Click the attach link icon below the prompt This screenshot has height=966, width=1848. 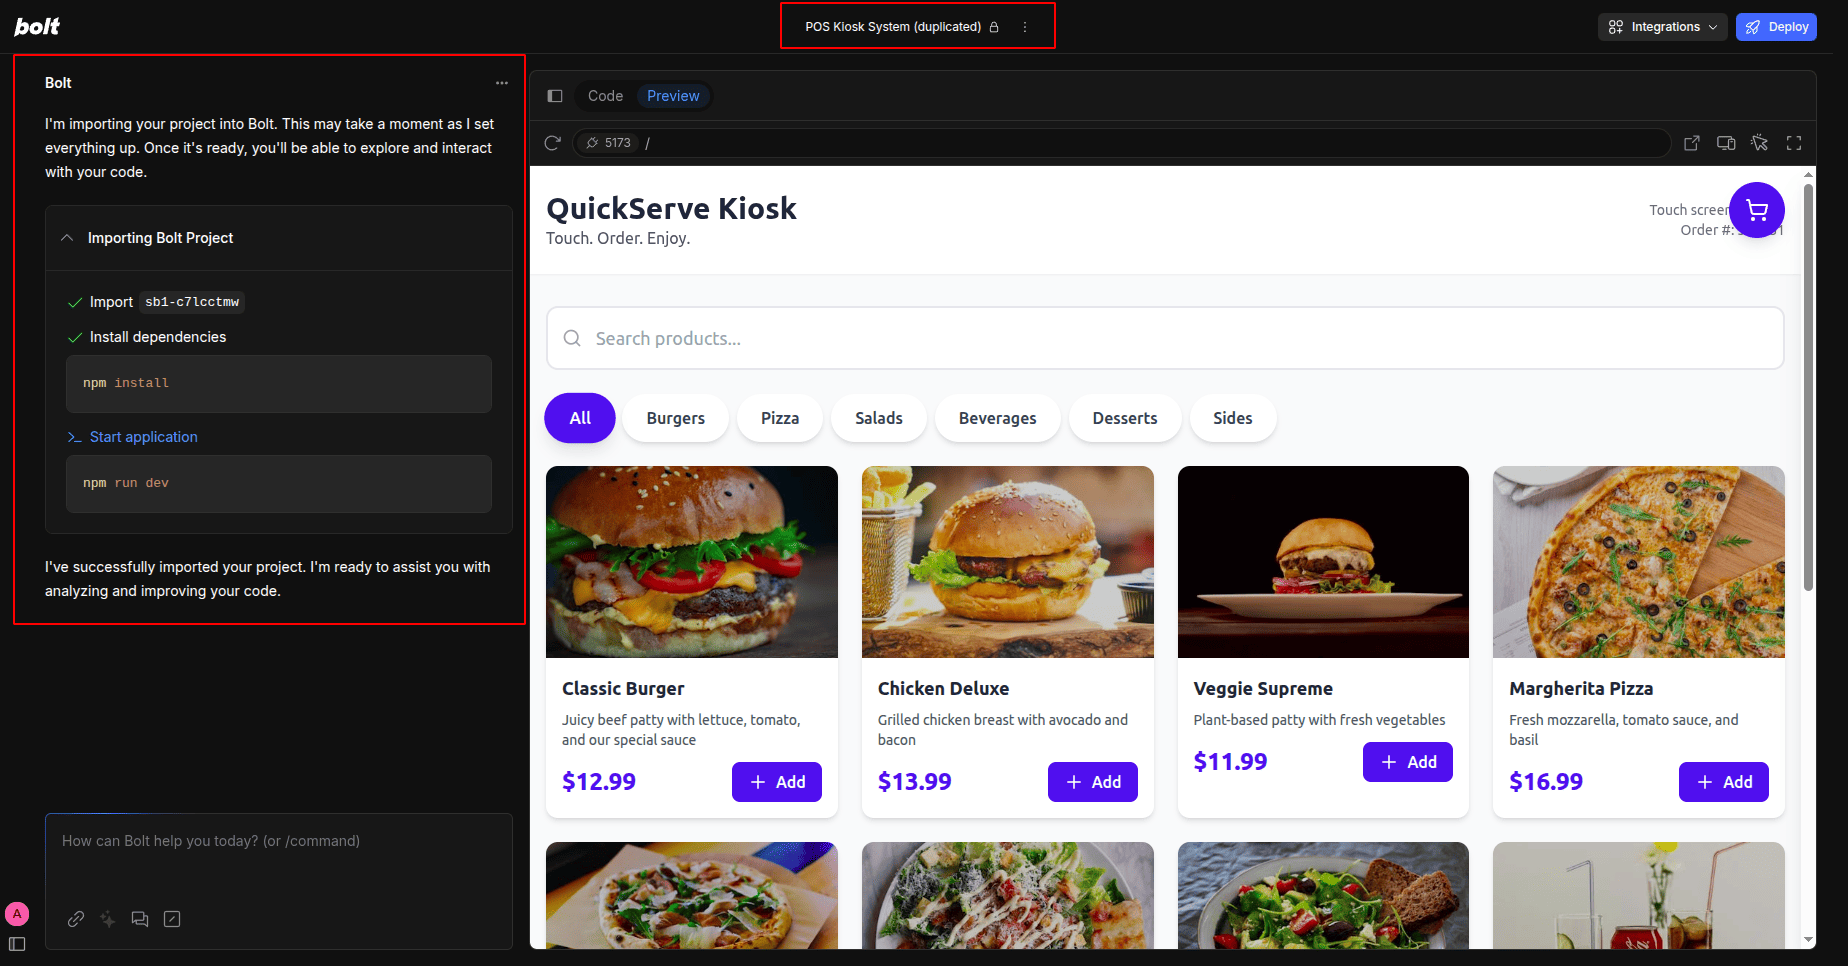(x=76, y=919)
